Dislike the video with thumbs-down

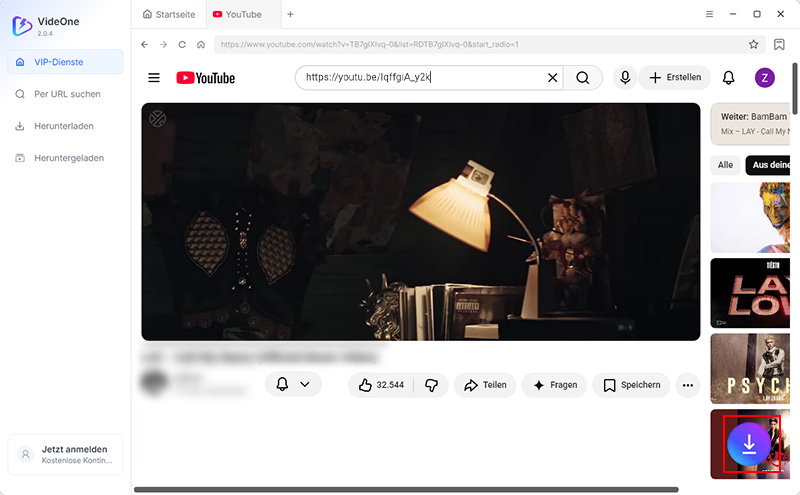(431, 385)
